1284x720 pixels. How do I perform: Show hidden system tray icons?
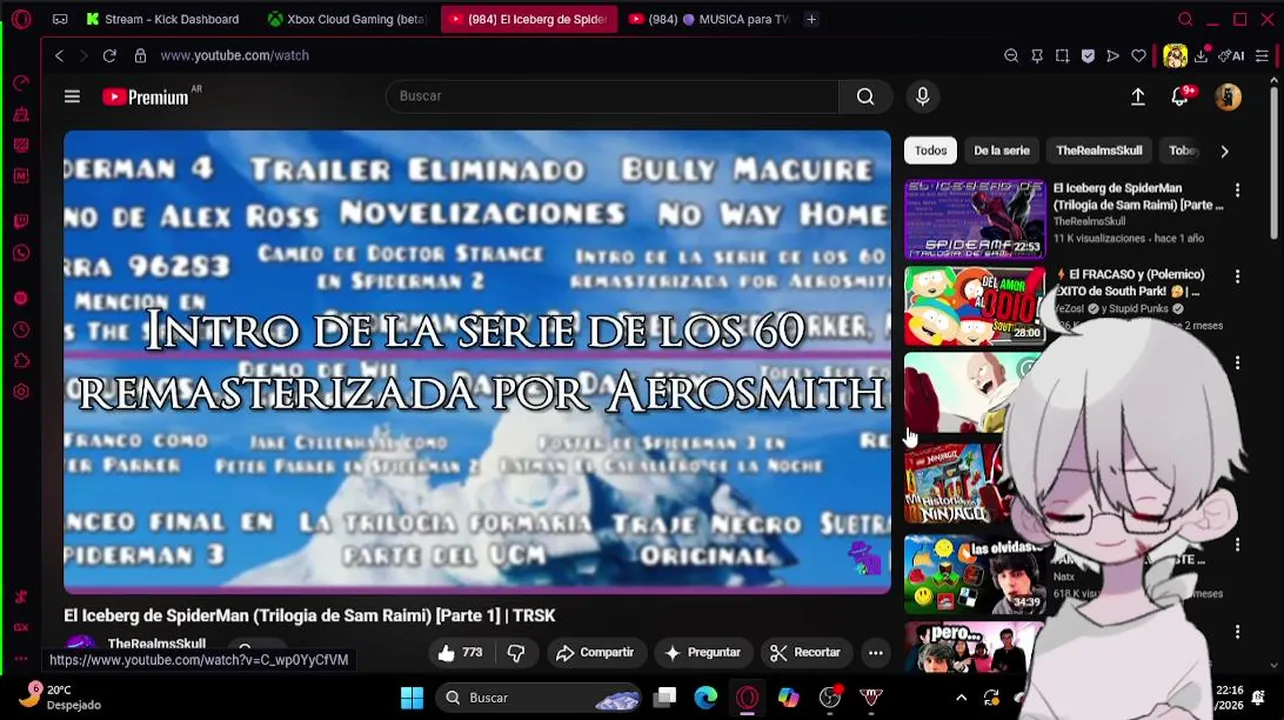coord(961,697)
